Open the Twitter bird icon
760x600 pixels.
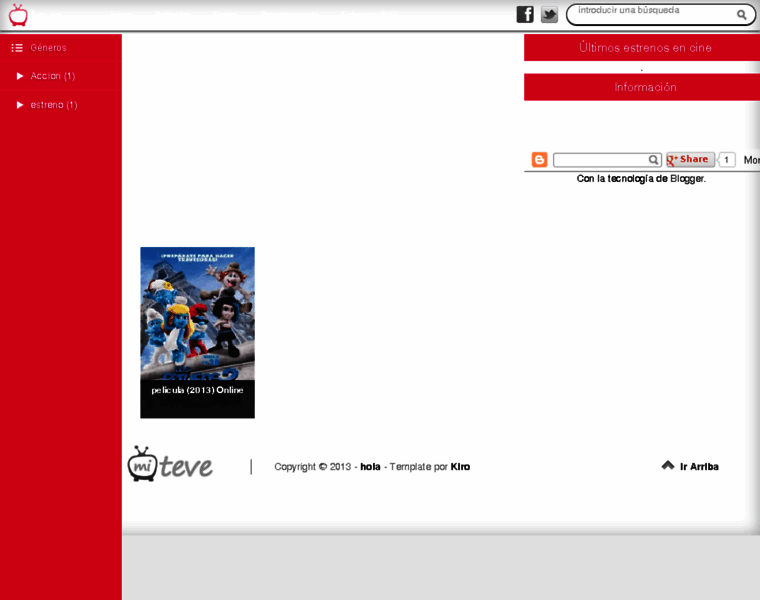[549, 14]
